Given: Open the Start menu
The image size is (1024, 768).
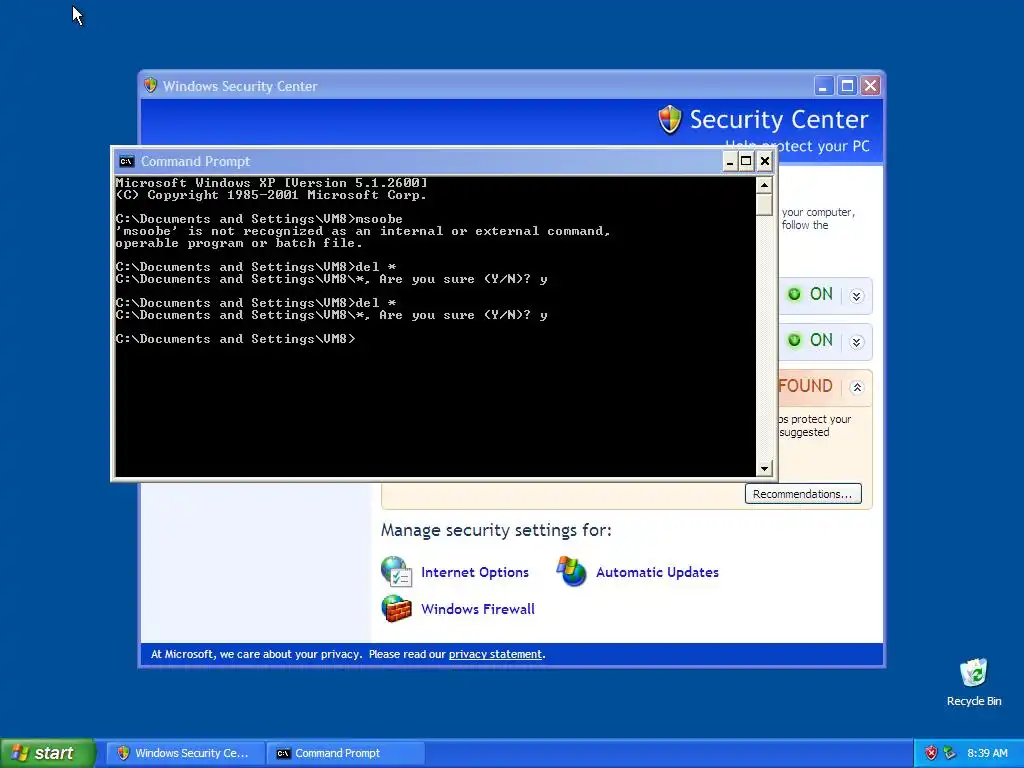Looking at the screenshot, I should click(47, 753).
